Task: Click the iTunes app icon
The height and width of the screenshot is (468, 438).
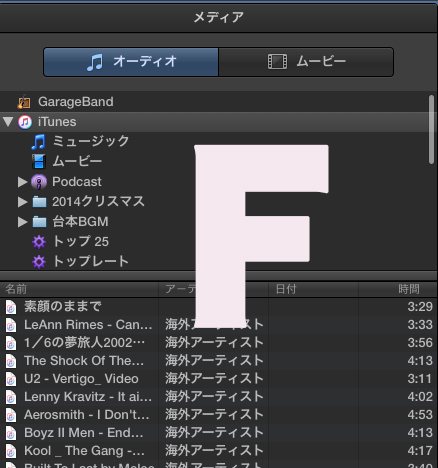Action: (x=25, y=122)
